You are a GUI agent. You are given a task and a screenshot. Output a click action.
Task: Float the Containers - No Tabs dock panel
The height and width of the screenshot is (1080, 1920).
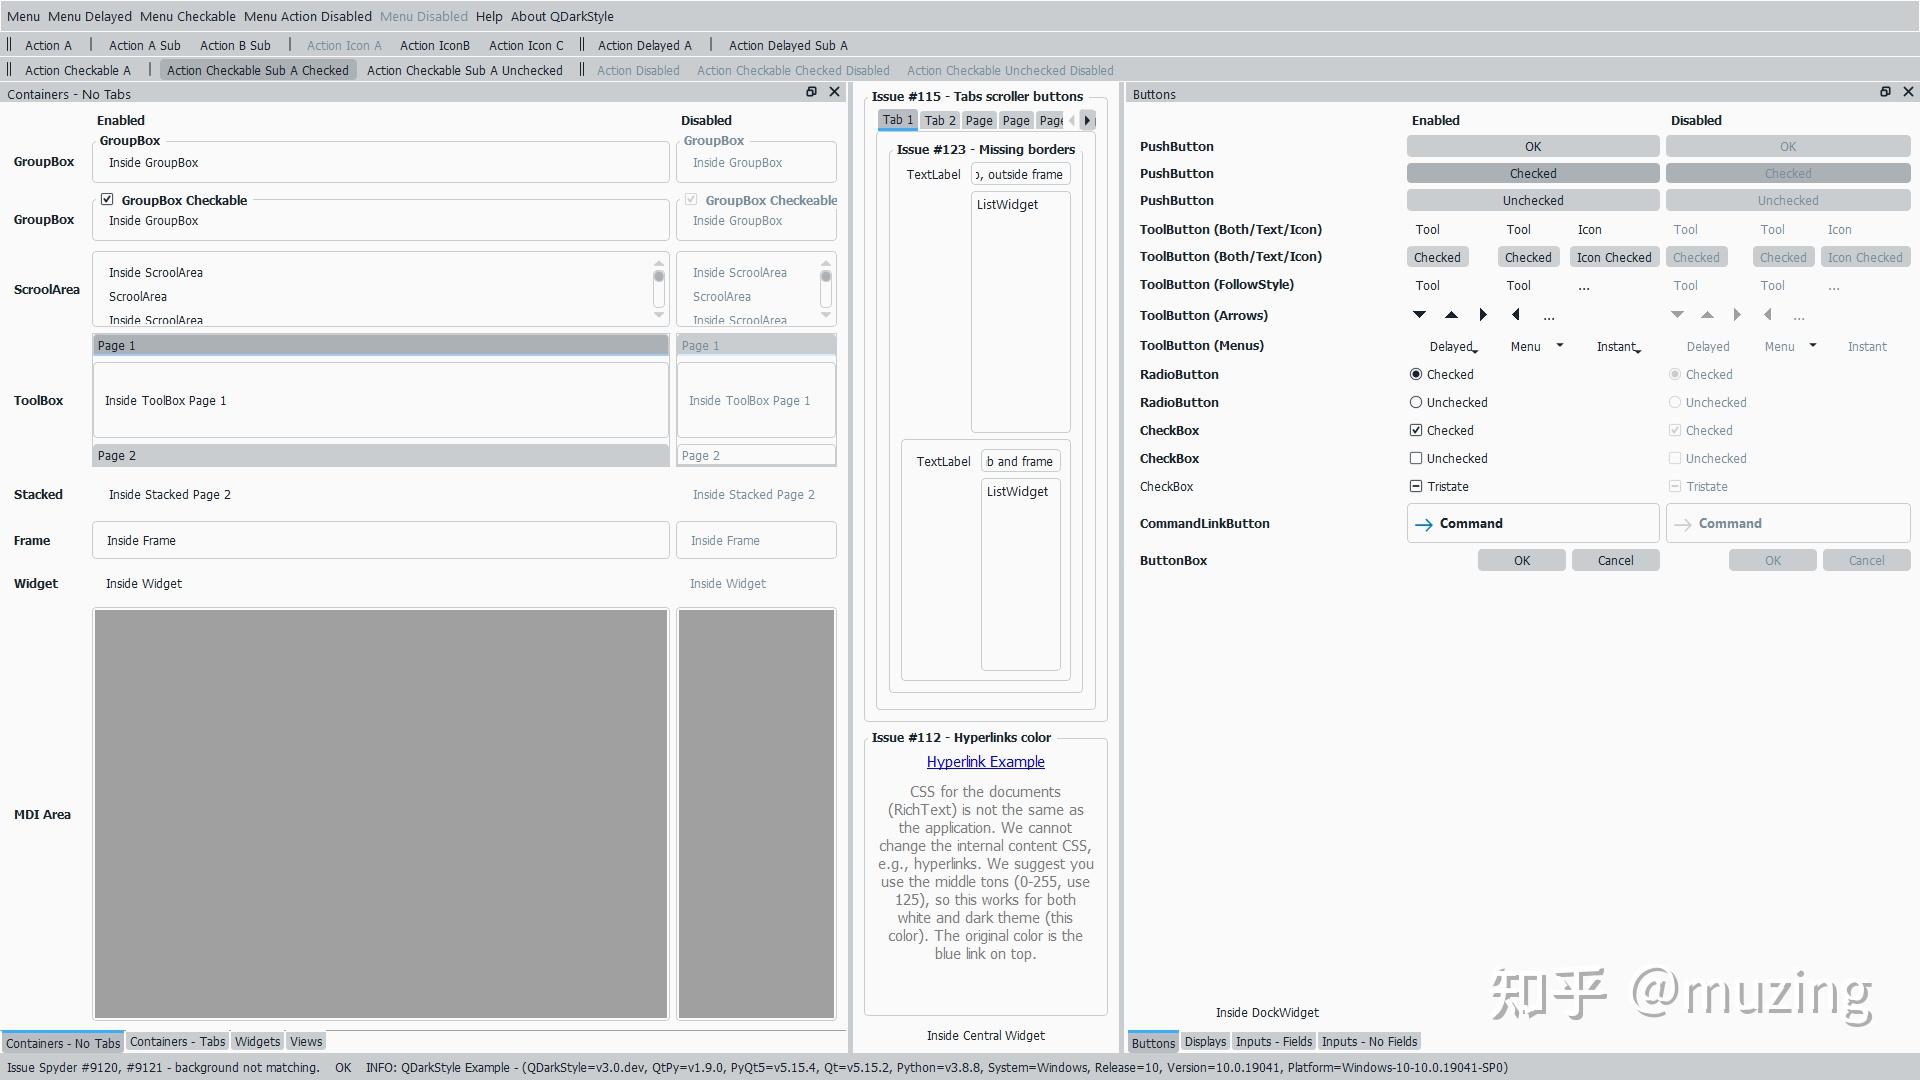811,92
